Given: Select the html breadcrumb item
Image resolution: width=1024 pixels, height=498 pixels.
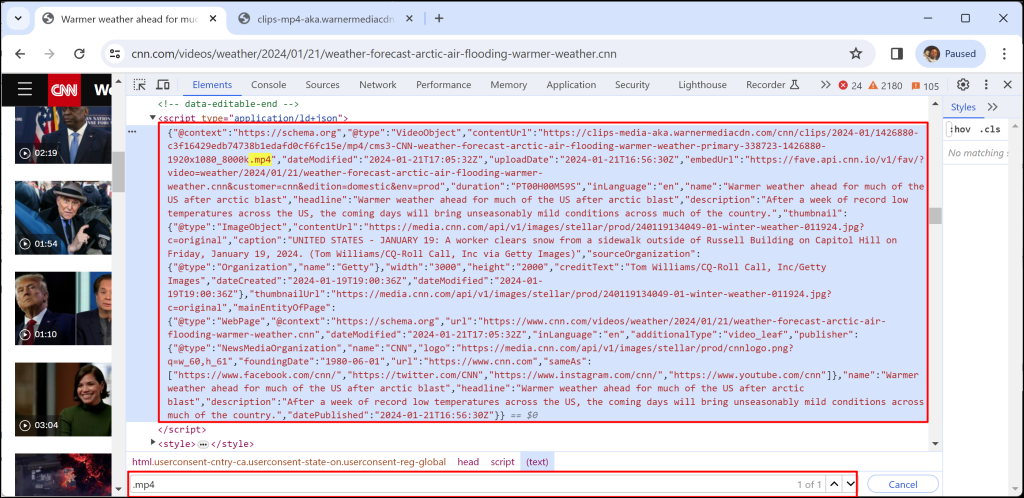Looking at the screenshot, I should pos(289,461).
